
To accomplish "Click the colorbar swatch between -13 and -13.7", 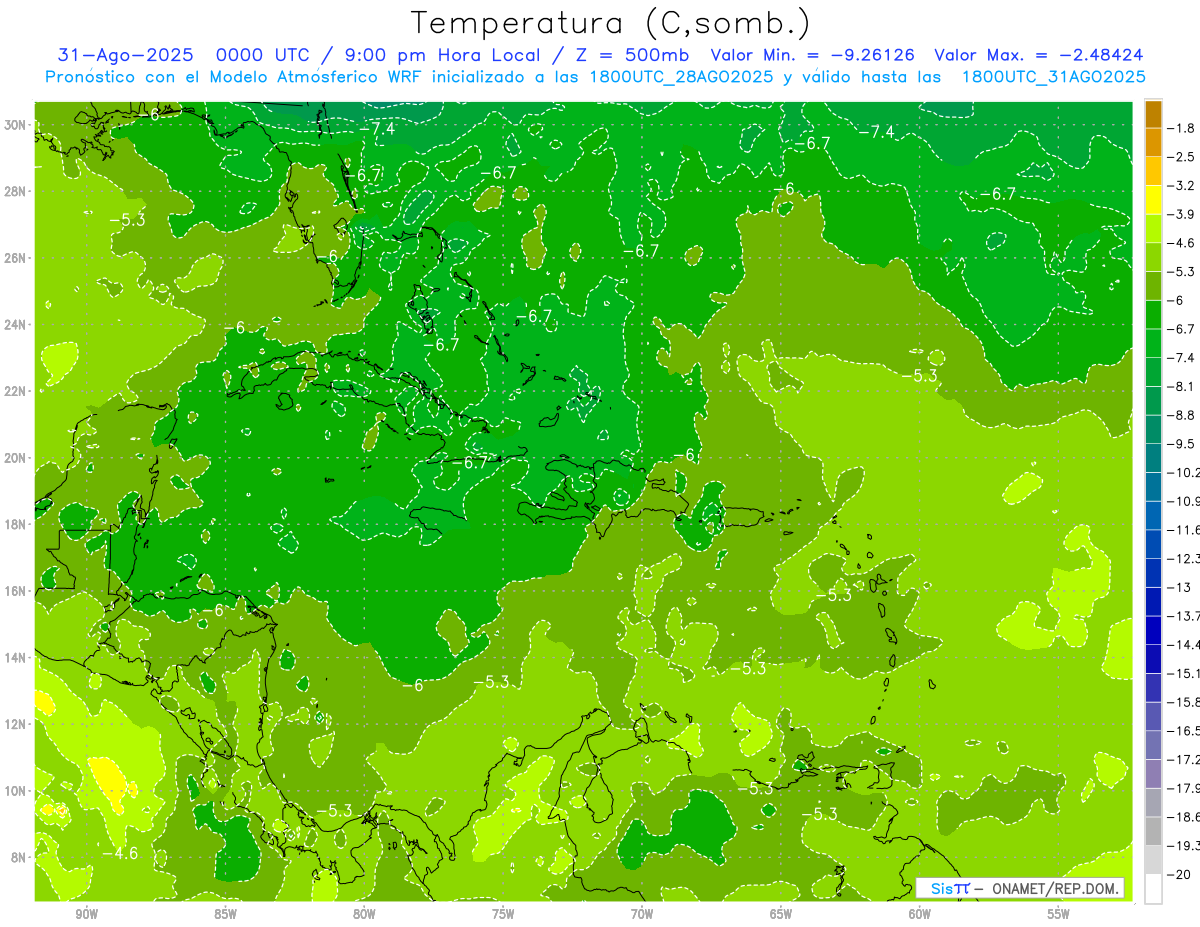I will 1153,601.
